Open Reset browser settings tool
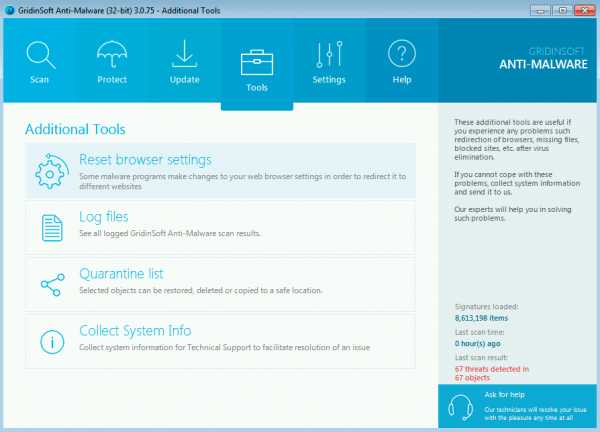 (x=220, y=171)
